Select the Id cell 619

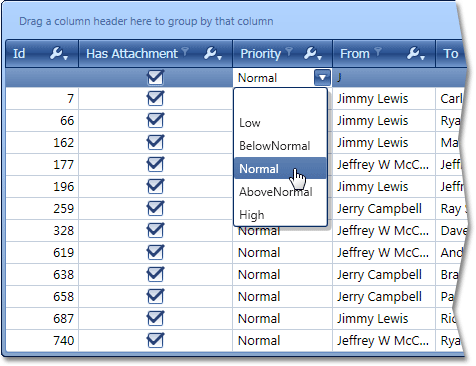(42, 252)
